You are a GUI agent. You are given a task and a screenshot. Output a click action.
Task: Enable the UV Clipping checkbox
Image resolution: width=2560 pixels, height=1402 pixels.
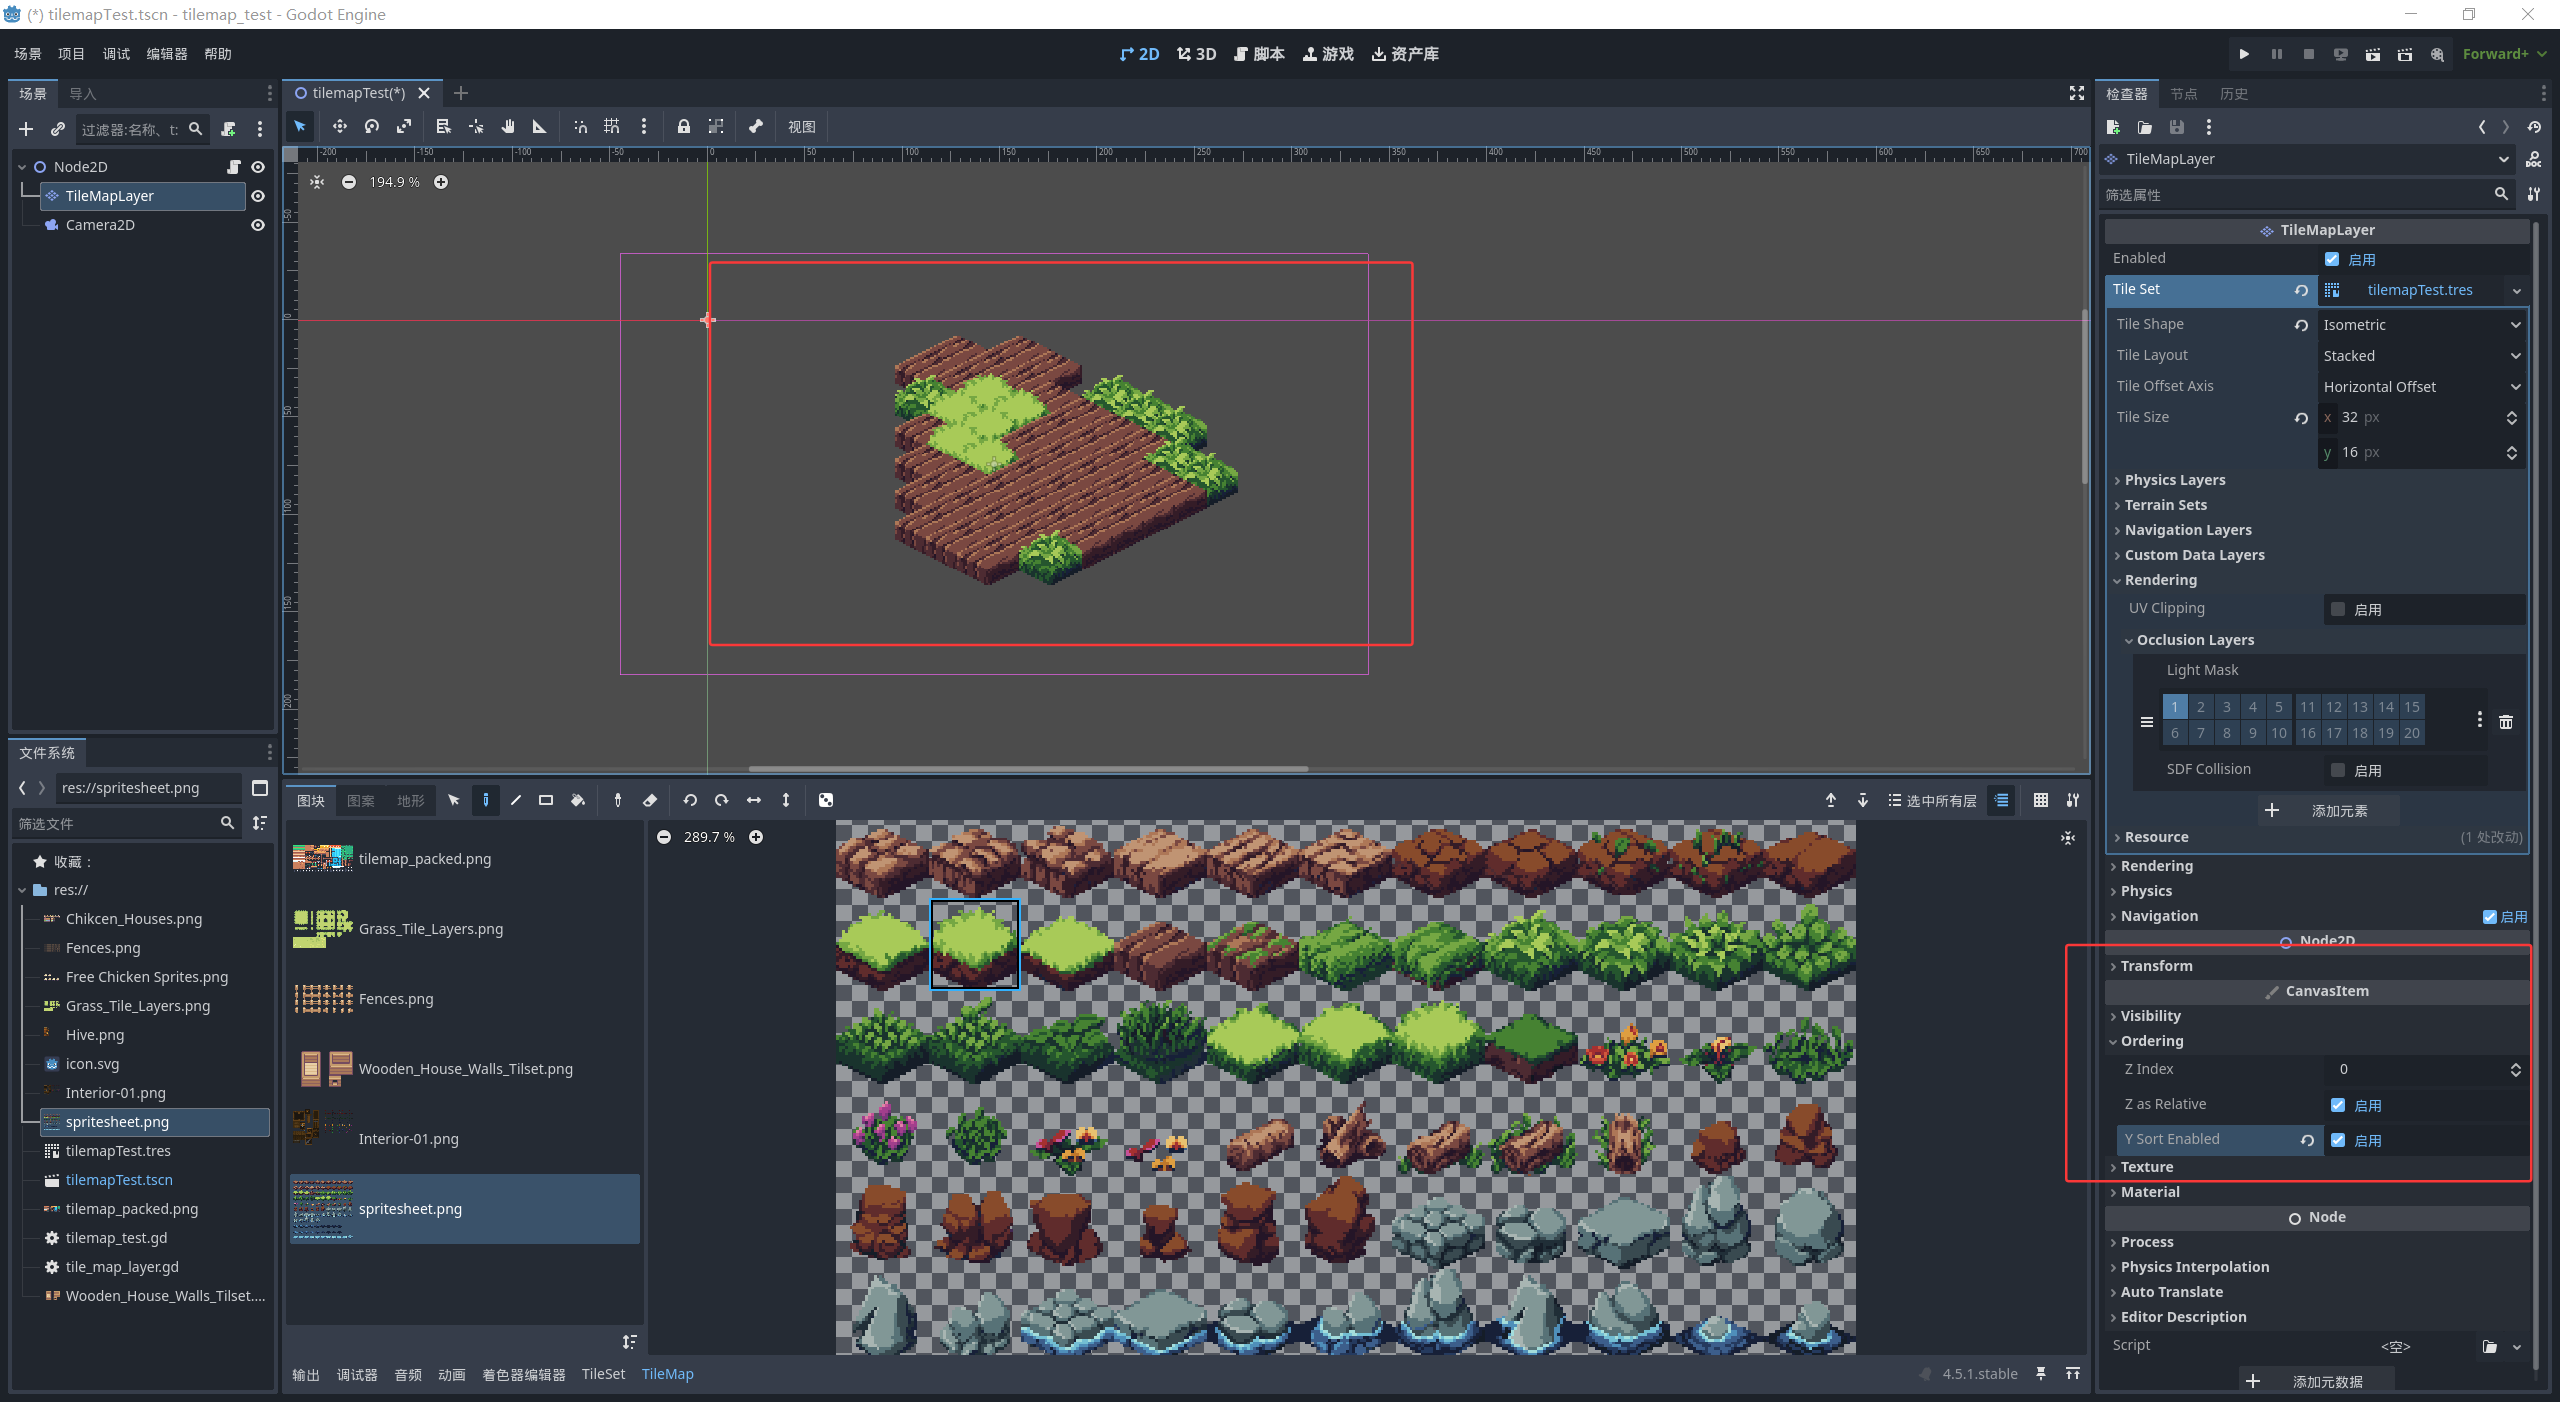(2338, 609)
